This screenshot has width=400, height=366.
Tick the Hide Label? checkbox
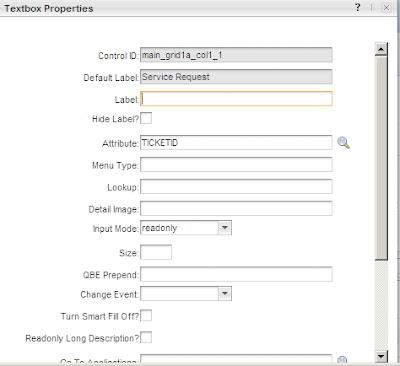click(x=146, y=118)
